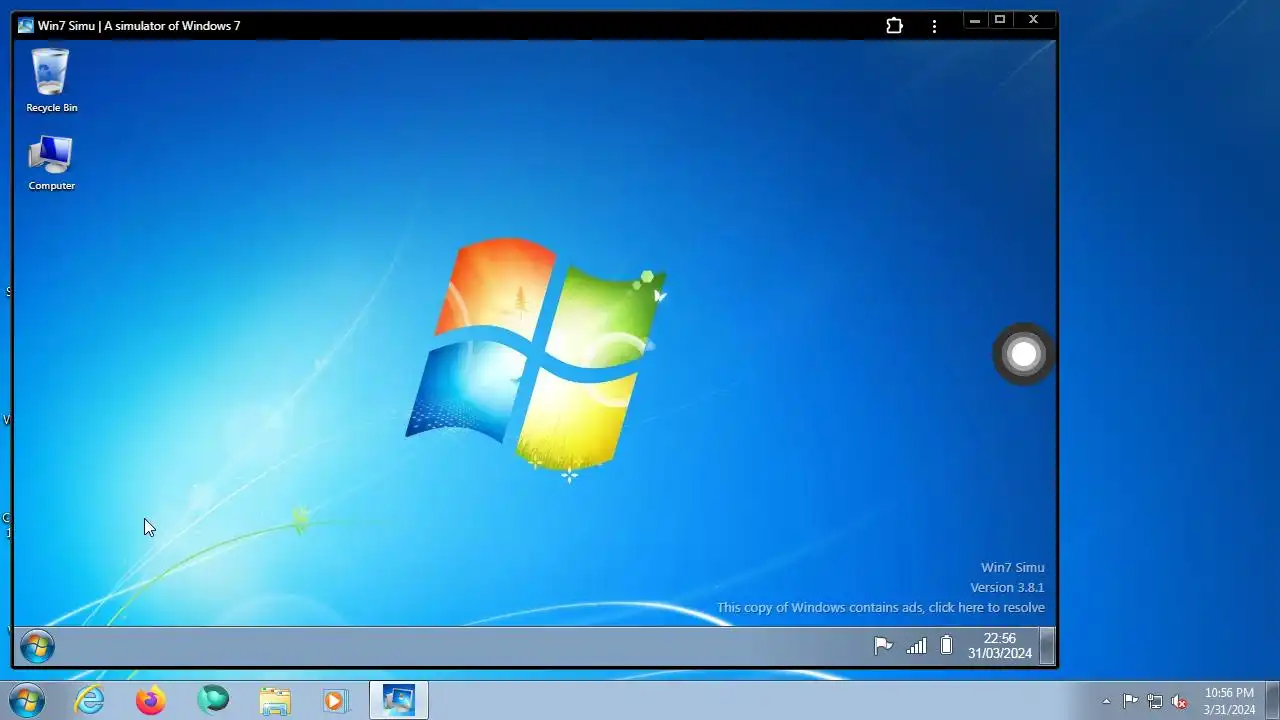Image resolution: width=1280 pixels, height=720 pixels.
Task: Check the simulator's battery icon
Action: 946,646
